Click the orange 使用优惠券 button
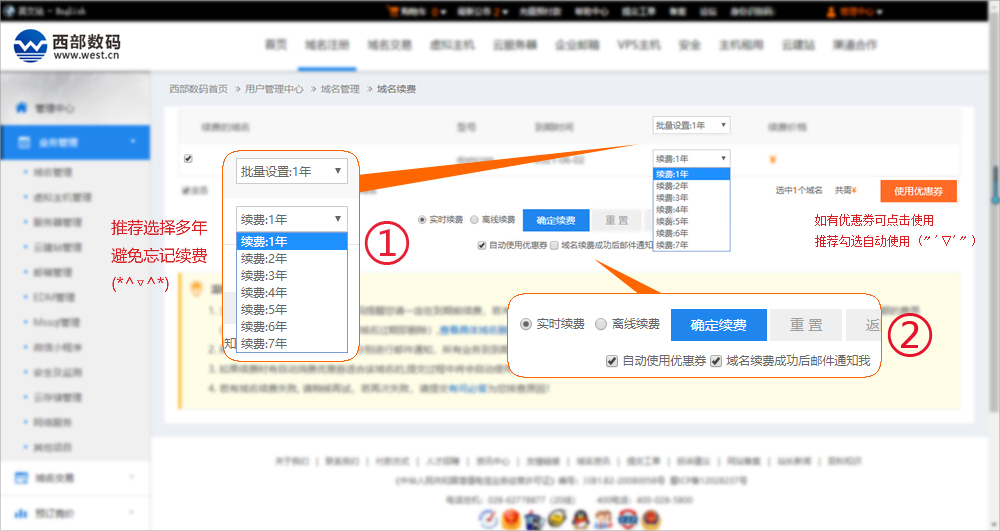 (x=918, y=191)
